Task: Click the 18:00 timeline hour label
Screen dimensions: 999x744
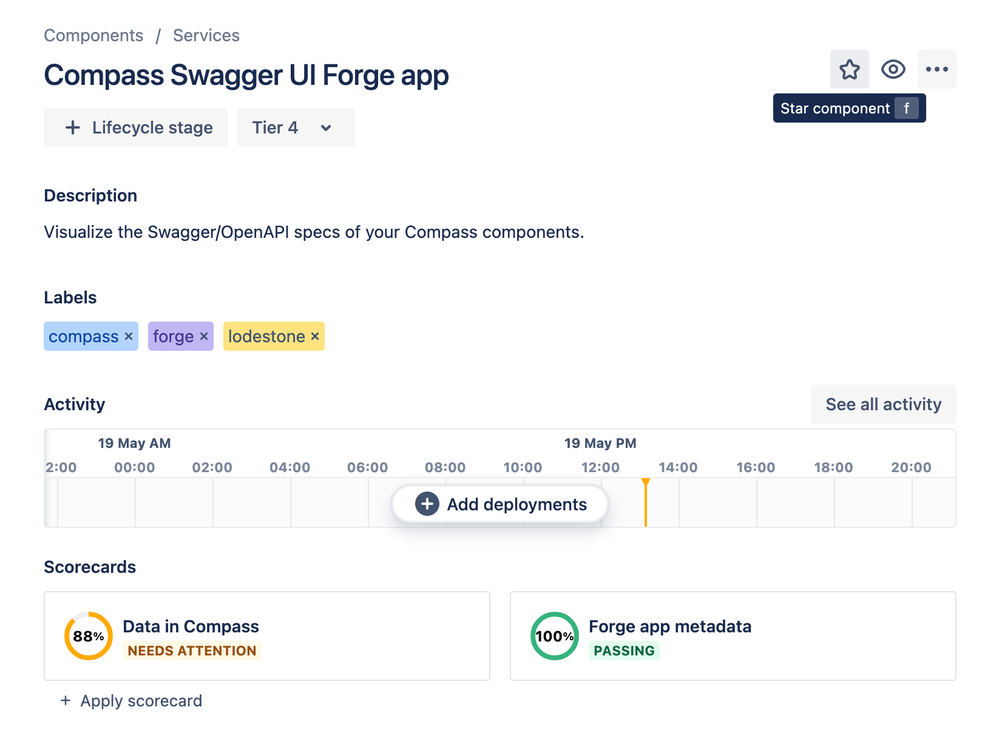Action: pos(833,468)
